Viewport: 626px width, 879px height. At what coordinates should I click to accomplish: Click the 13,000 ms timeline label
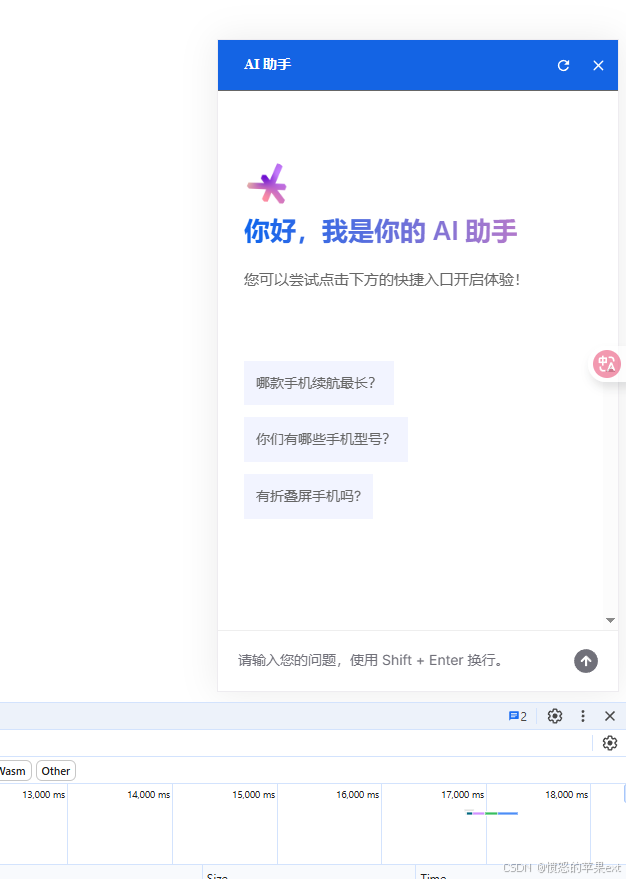[44, 795]
